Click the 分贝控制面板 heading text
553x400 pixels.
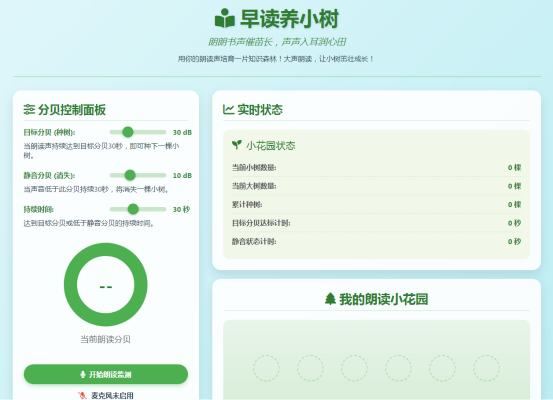pyautogui.click(x=72, y=110)
